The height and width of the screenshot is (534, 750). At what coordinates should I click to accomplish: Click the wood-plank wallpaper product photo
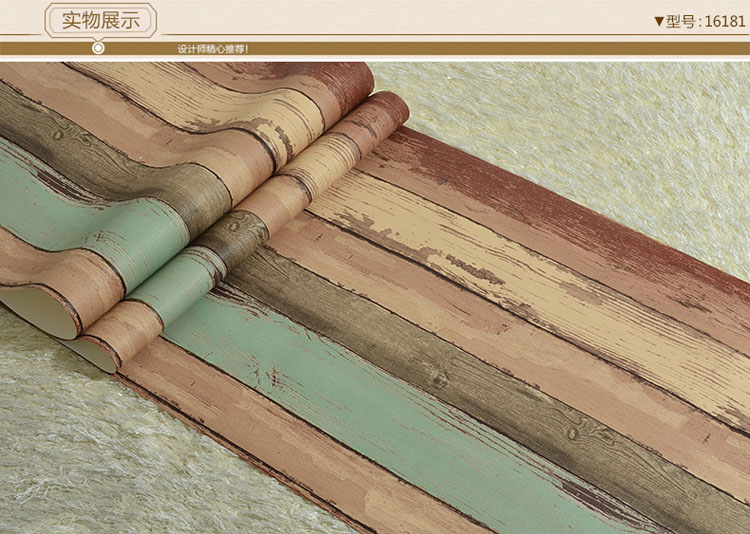(x=375, y=298)
